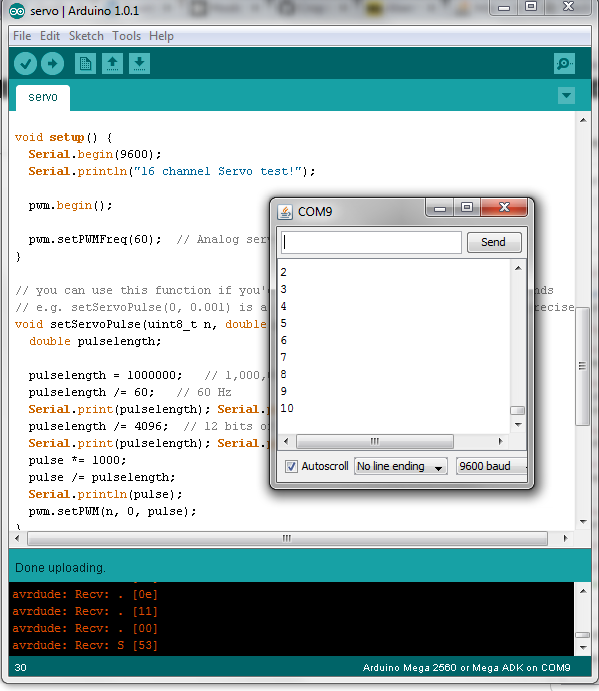Open the 9600 baud dropdown

[491, 466]
